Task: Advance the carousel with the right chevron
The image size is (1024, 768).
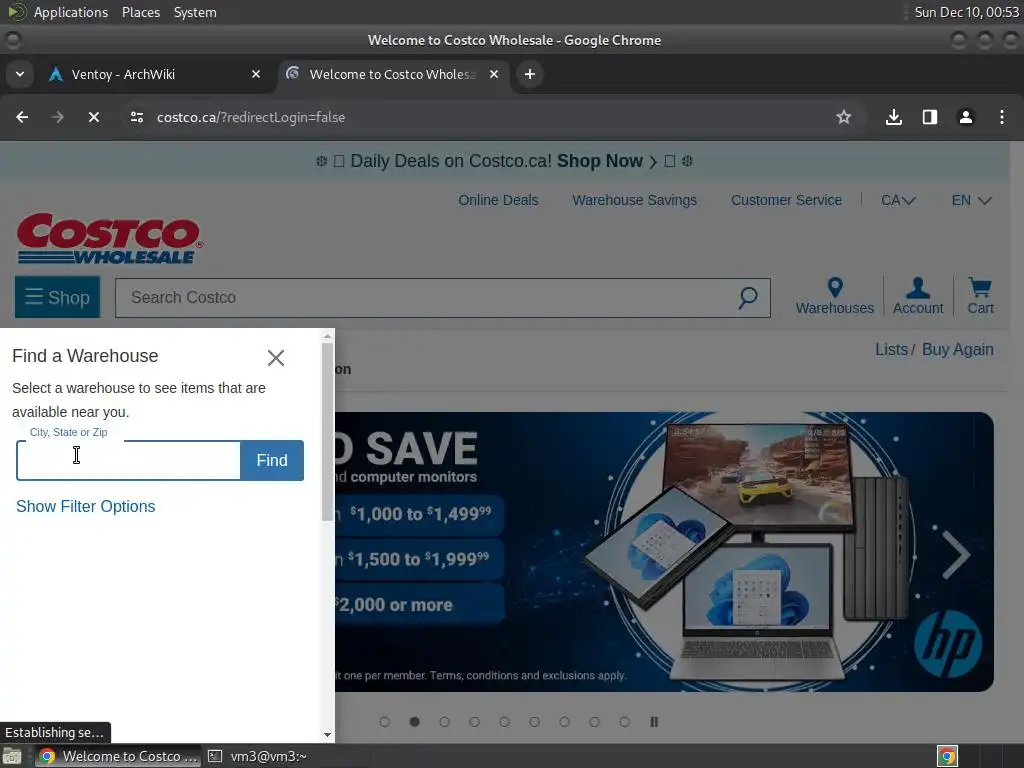Action: tap(956, 554)
